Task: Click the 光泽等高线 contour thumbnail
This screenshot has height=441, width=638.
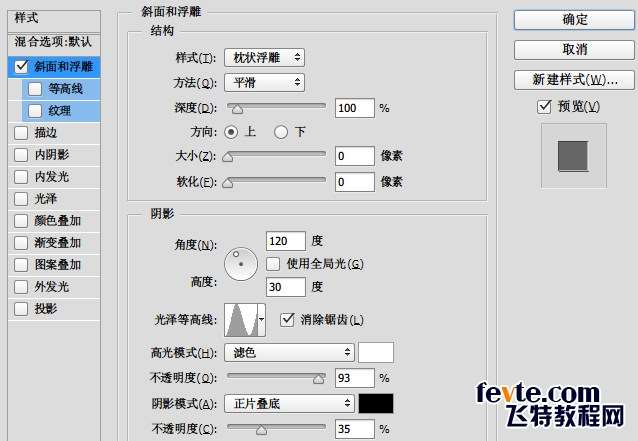Action: (242, 320)
